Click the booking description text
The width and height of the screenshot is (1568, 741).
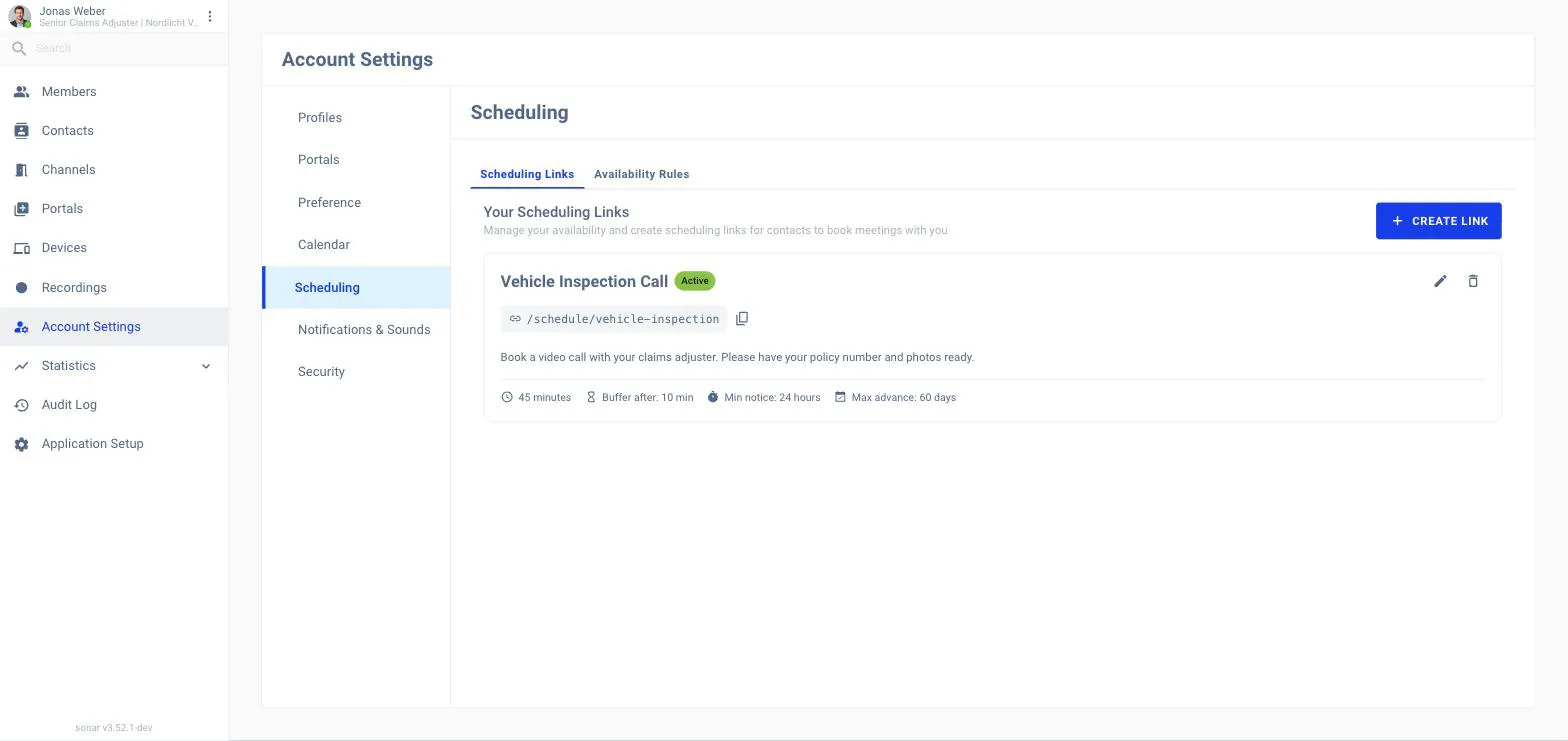point(737,357)
